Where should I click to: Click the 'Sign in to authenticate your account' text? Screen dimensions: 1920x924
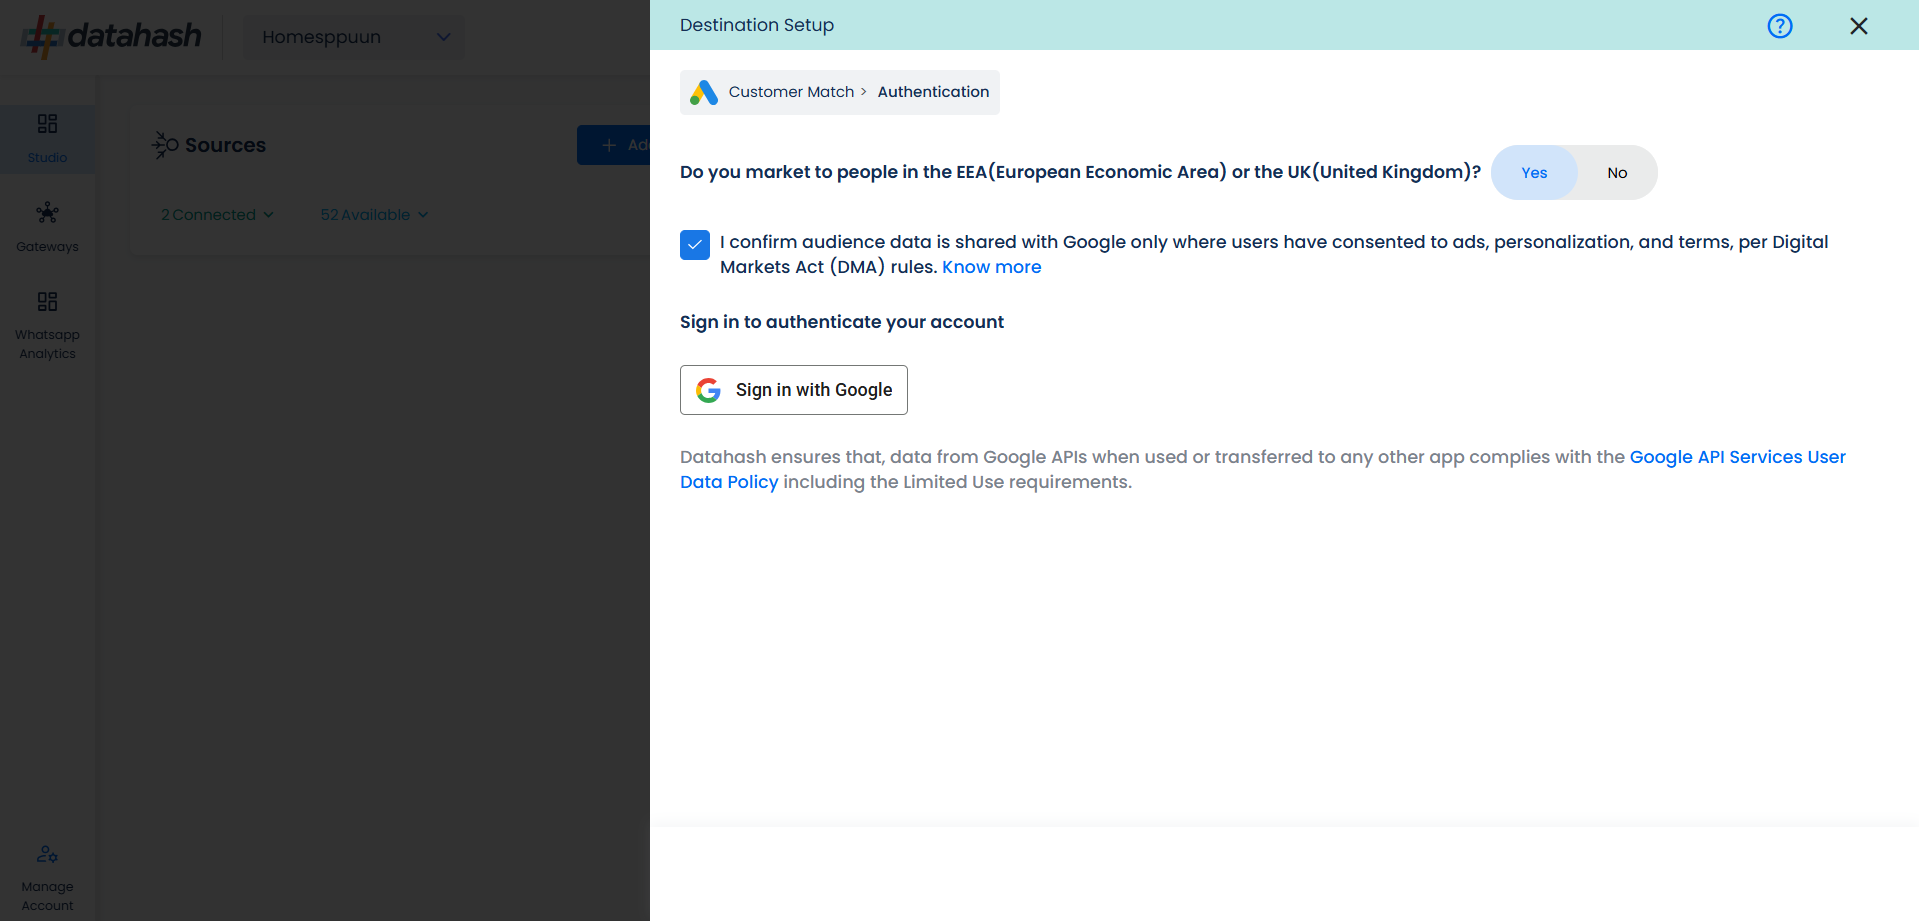[x=841, y=322]
